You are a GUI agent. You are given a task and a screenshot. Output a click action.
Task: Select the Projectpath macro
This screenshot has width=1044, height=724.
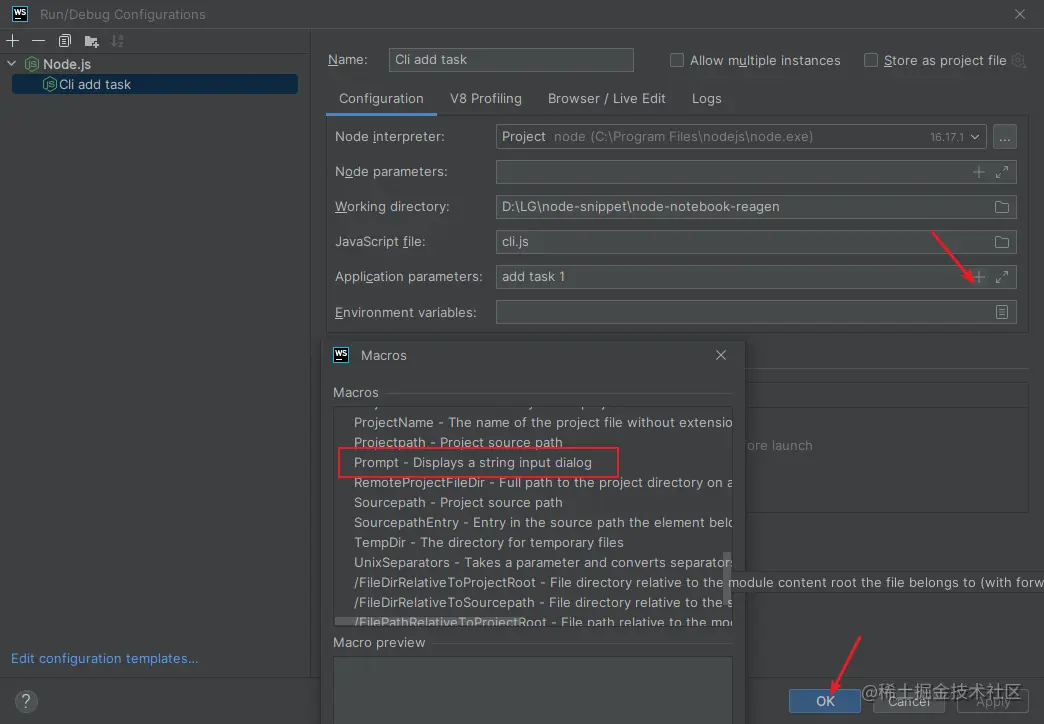pyautogui.click(x=533, y=442)
